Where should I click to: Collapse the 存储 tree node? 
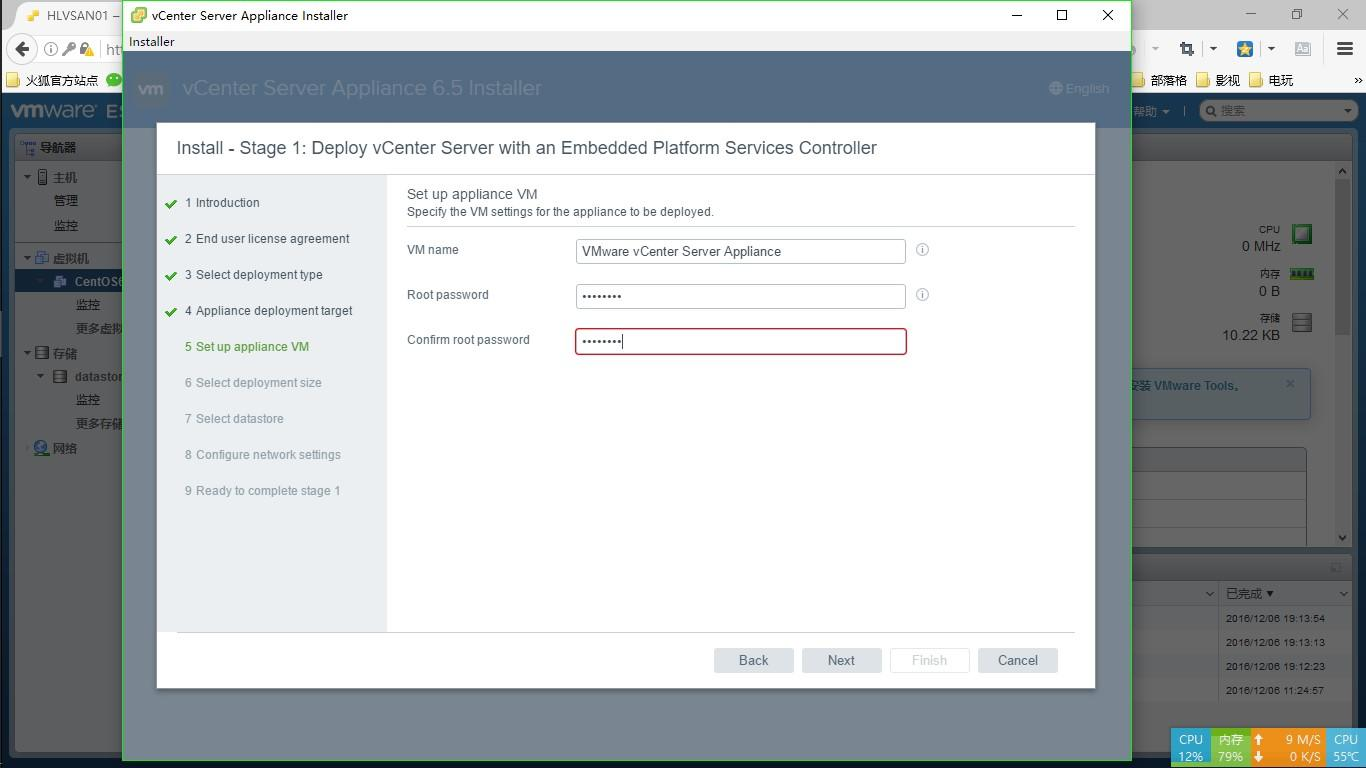tap(28, 353)
